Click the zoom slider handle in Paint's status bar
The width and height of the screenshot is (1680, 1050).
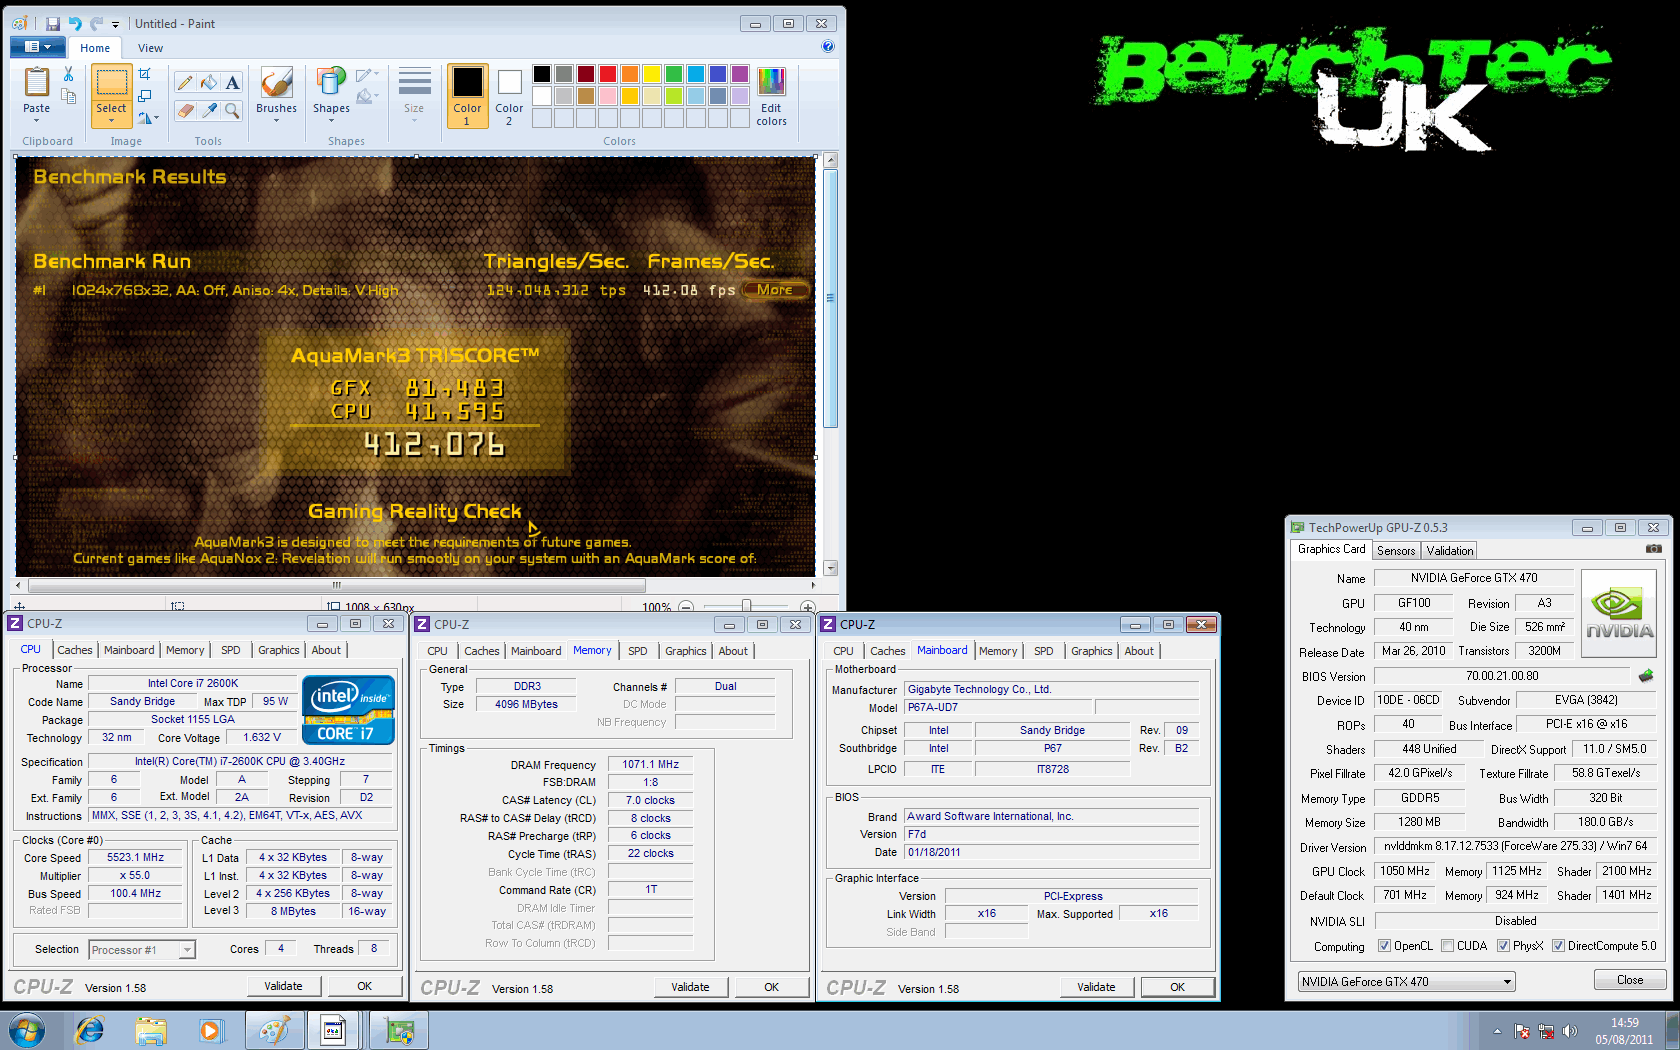click(746, 607)
